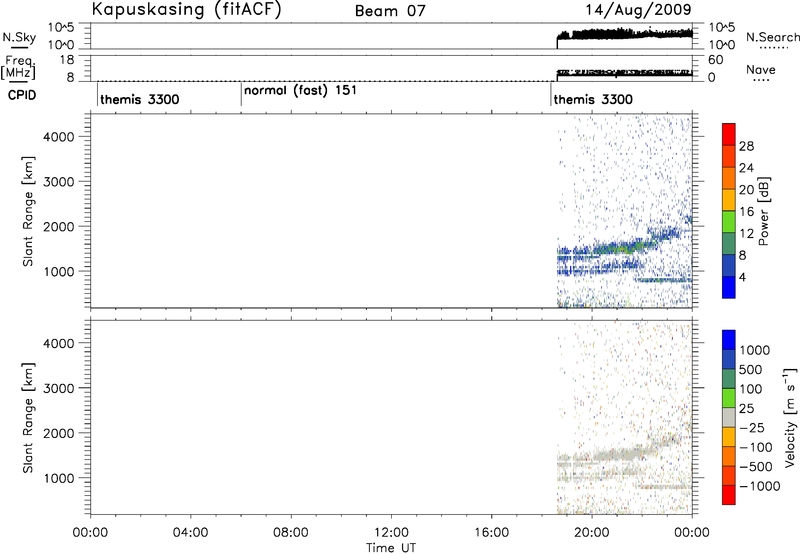Click the 20:00 time tick label

tap(591, 533)
